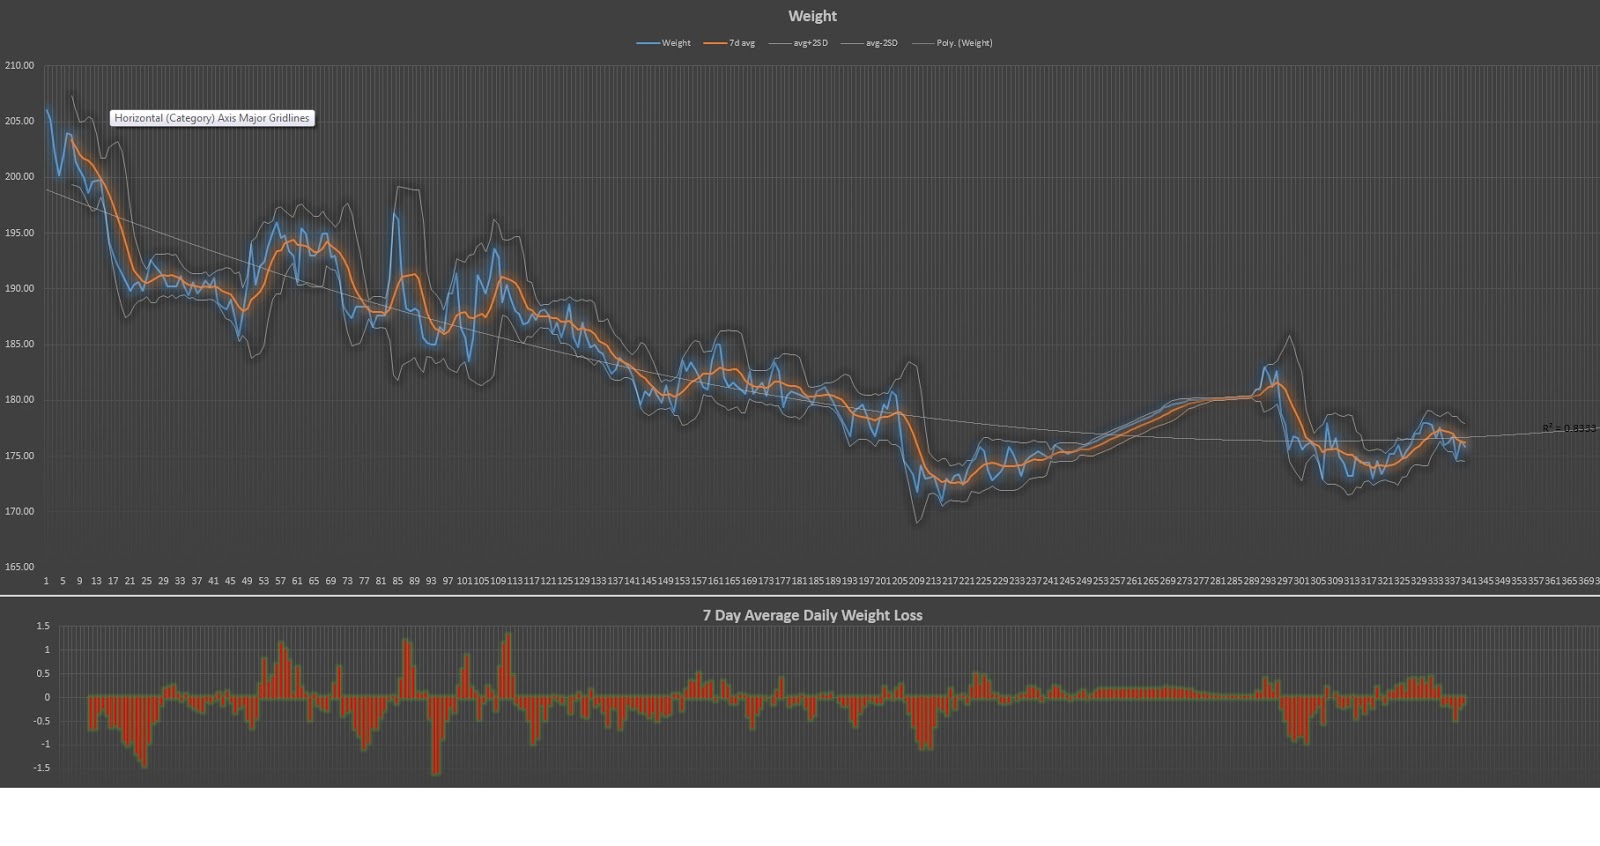1600x846 pixels.
Task: Click the -1.5 axis label in lower chart
Action: (x=40, y=768)
